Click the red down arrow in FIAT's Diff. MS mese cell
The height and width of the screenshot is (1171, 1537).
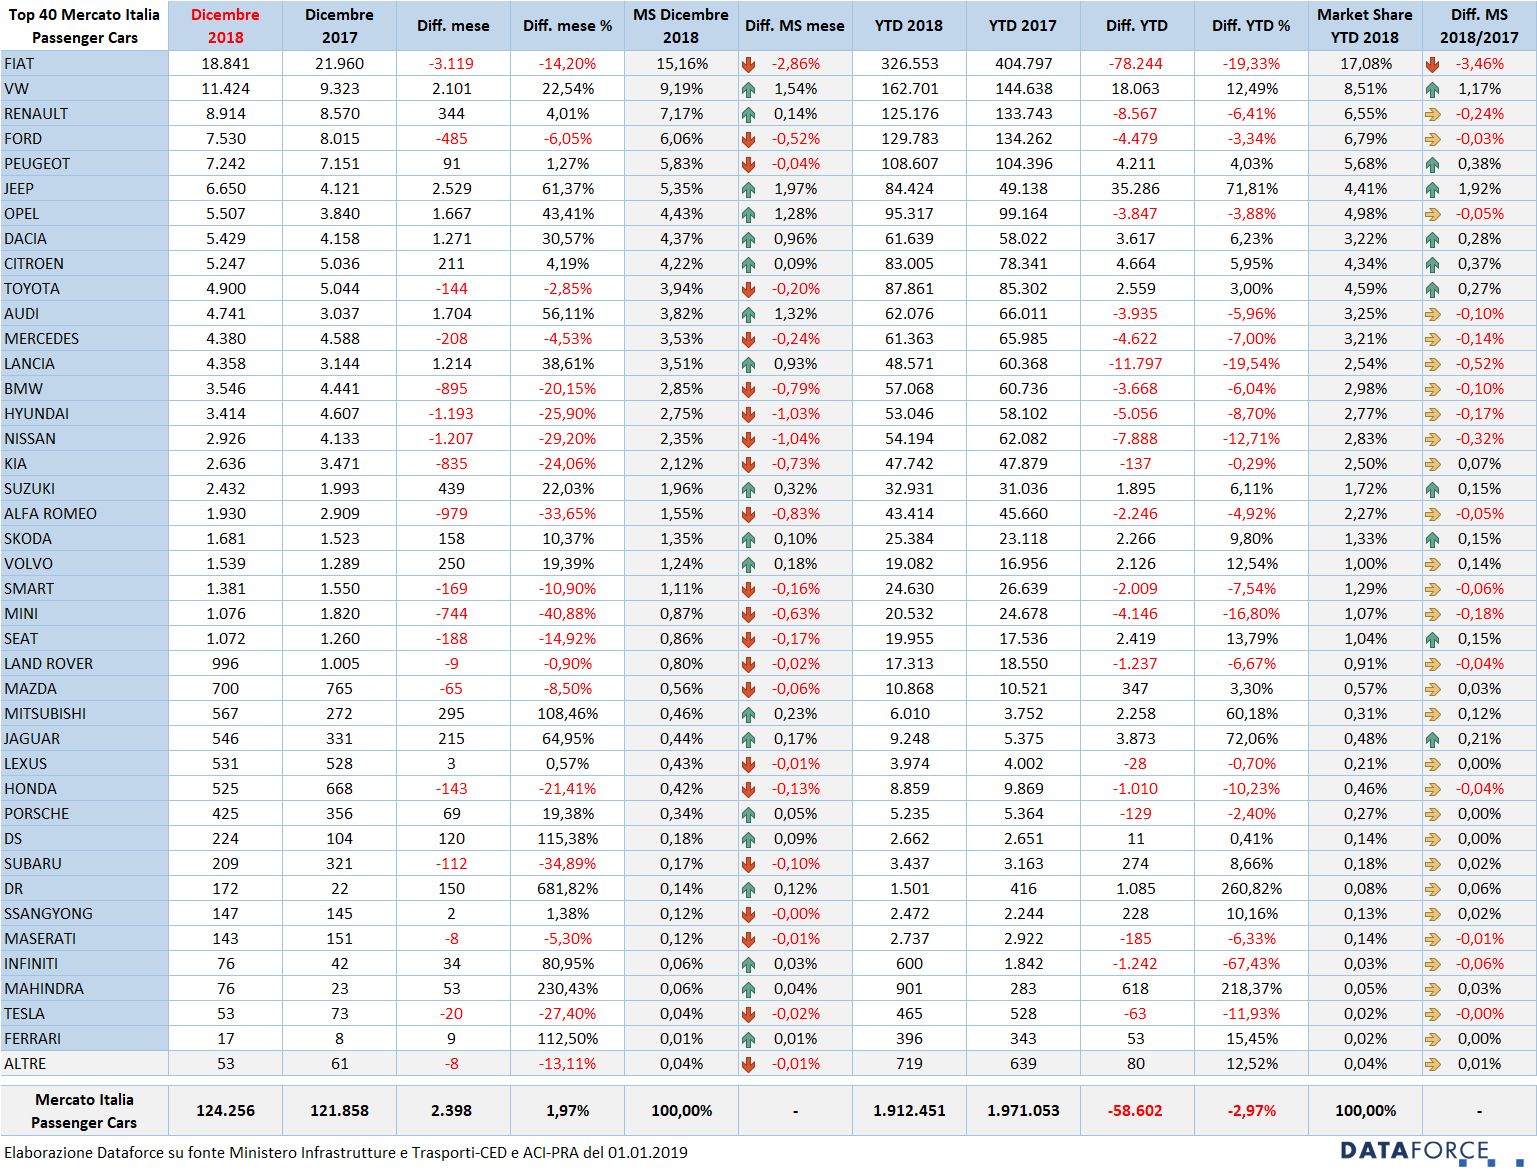(748, 64)
